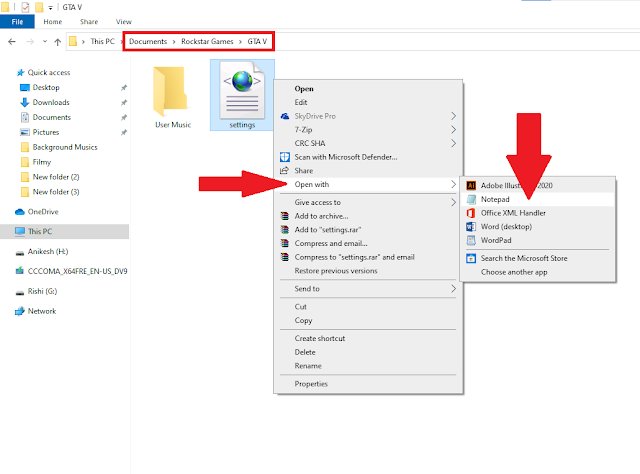Select Desktop in Quick access
640x474 pixels.
coord(46,87)
